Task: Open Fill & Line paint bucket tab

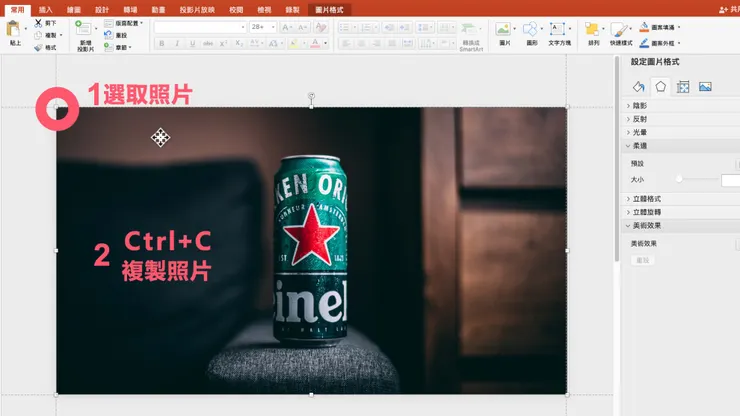Action: pyautogui.click(x=639, y=86)
